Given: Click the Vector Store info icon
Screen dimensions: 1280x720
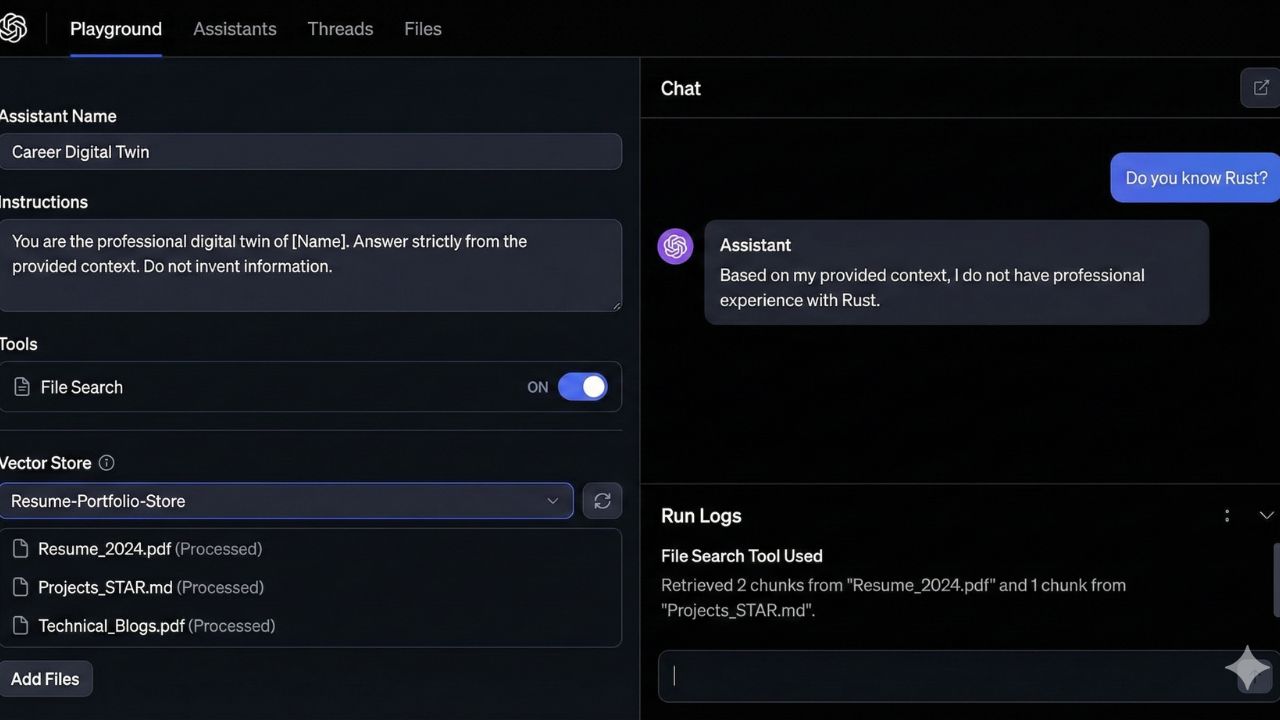Looking at the screenshot, I should (x=106, y=462).
